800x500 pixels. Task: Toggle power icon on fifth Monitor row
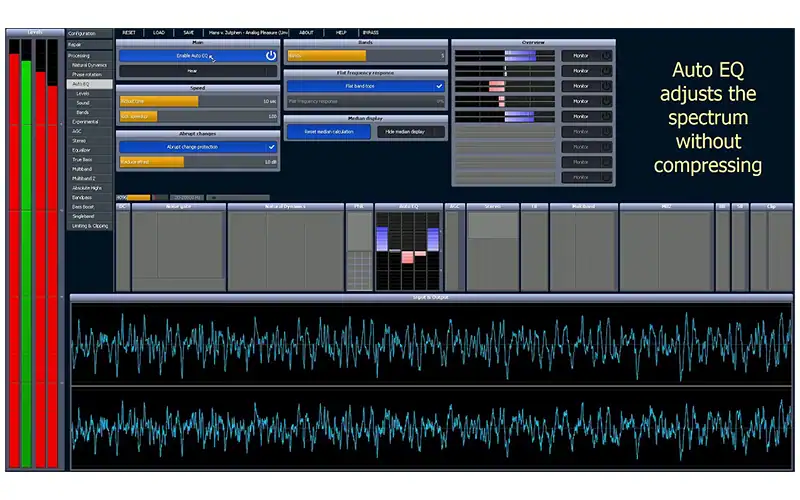pyautogui.click(x=605, y=116)
